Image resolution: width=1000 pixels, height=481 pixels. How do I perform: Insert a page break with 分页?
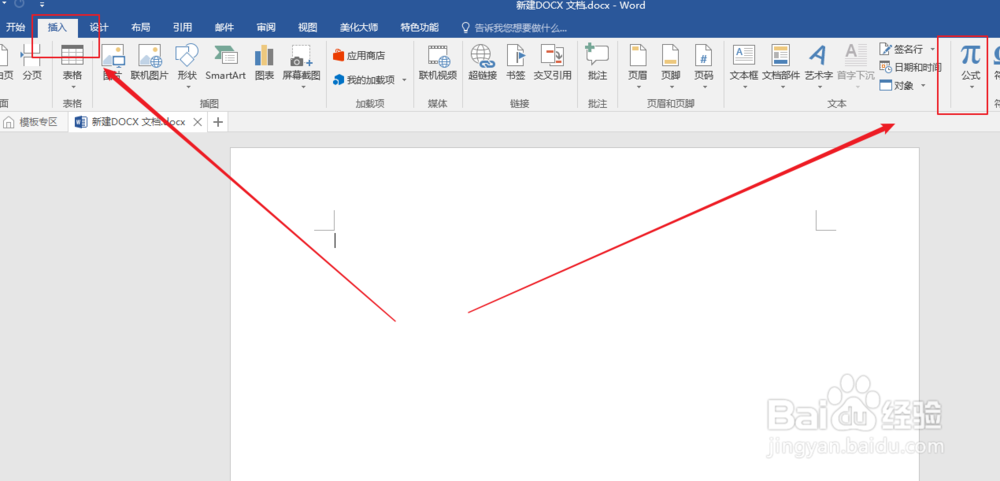[x=32, y=63]
